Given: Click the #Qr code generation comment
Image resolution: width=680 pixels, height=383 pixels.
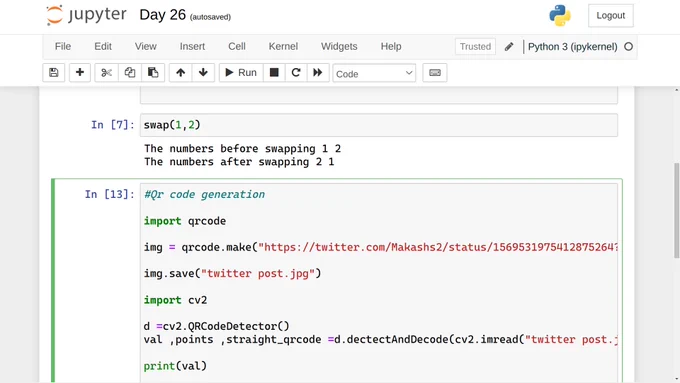Looking at the screenshot, I should click(204, 194).
